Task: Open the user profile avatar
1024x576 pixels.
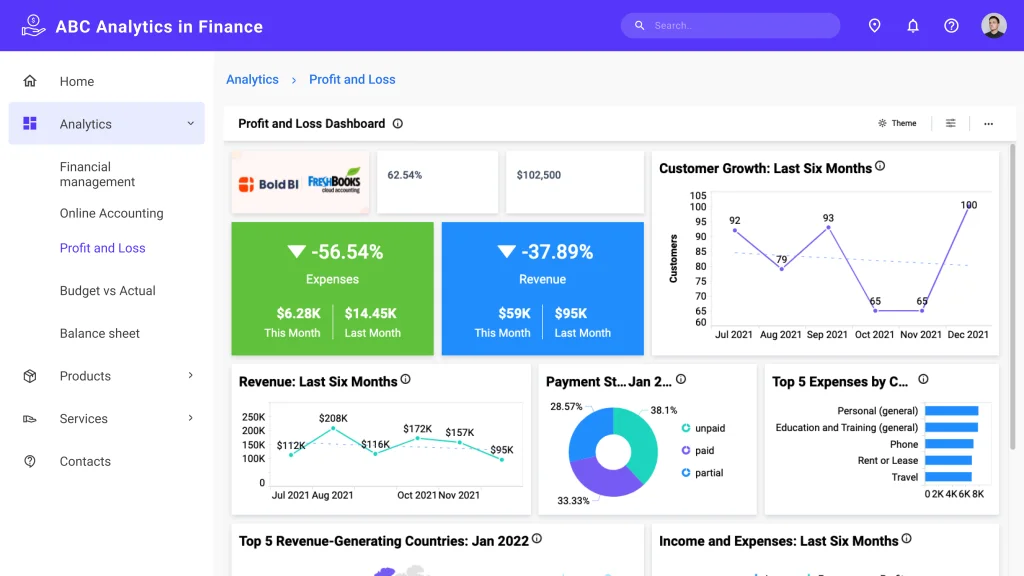Action: tap(993, 25)
